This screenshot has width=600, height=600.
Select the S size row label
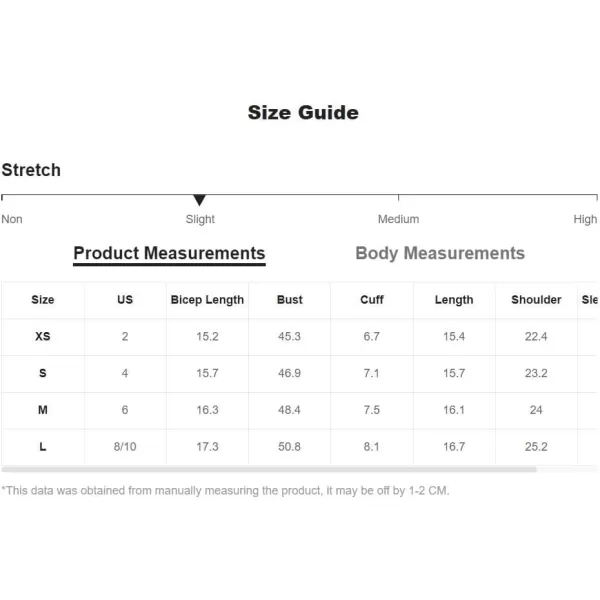42,373
